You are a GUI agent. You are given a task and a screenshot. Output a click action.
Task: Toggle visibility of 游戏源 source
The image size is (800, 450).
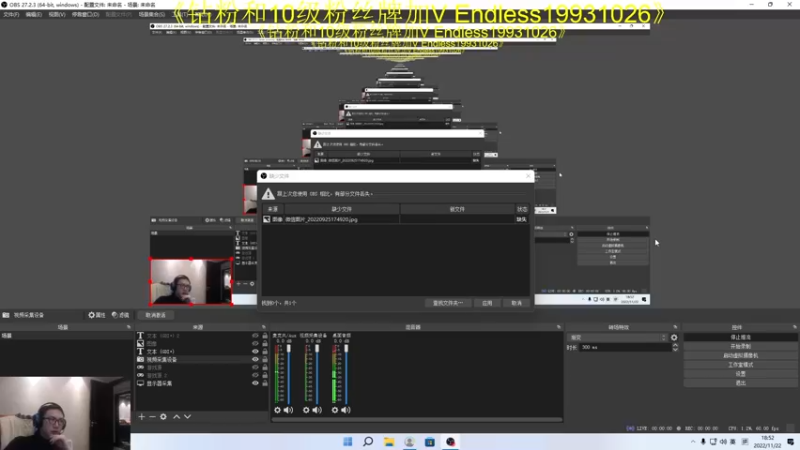pyautogui.click(x=255, y=367)
